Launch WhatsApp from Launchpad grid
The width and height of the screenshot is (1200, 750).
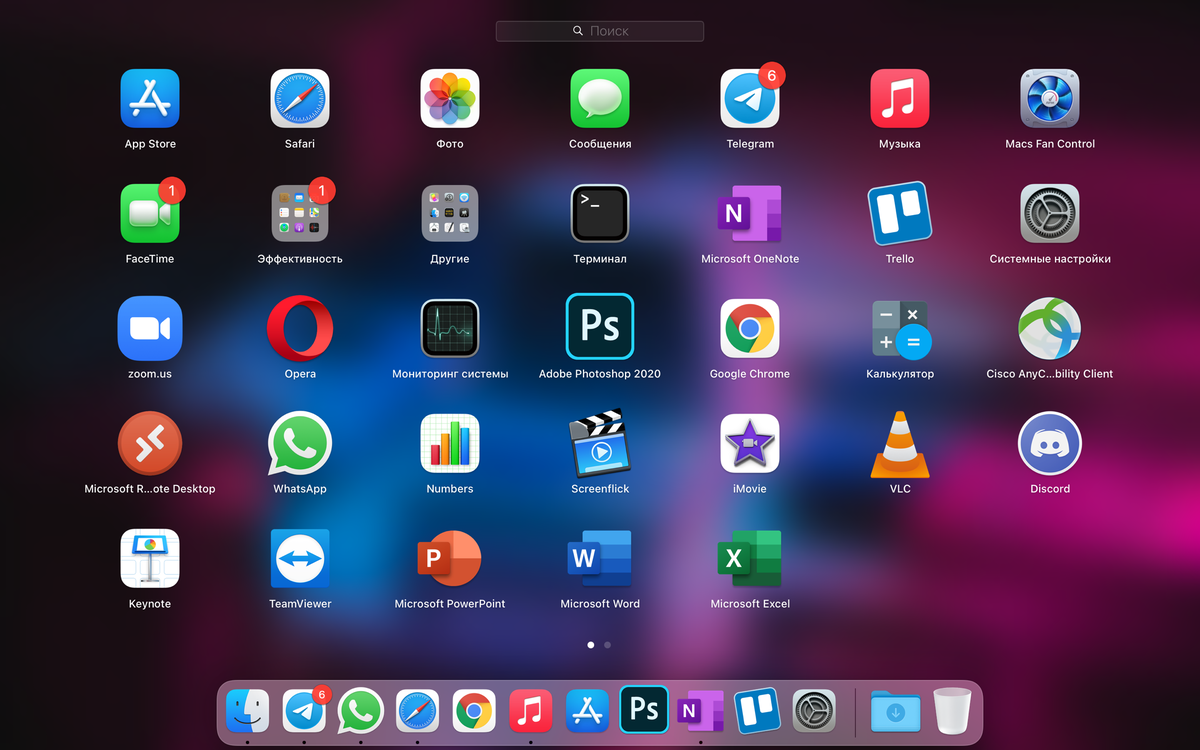pos(300,444)
